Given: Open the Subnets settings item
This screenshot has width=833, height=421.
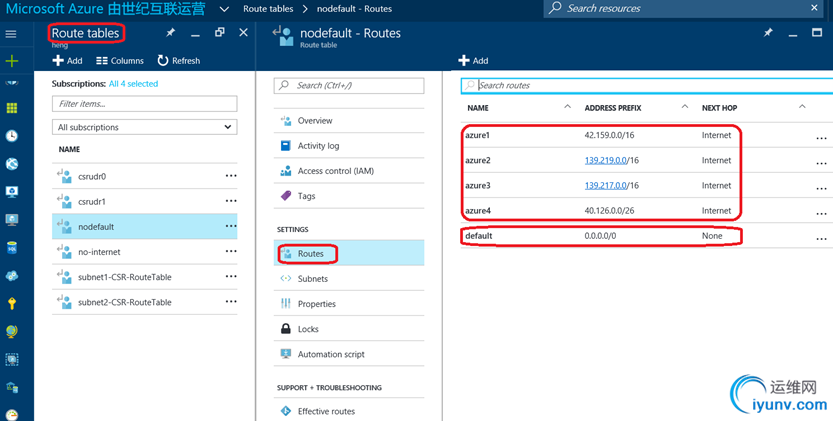Looking at the screenshot, I should pyautogui.click(x=349, y=279).
